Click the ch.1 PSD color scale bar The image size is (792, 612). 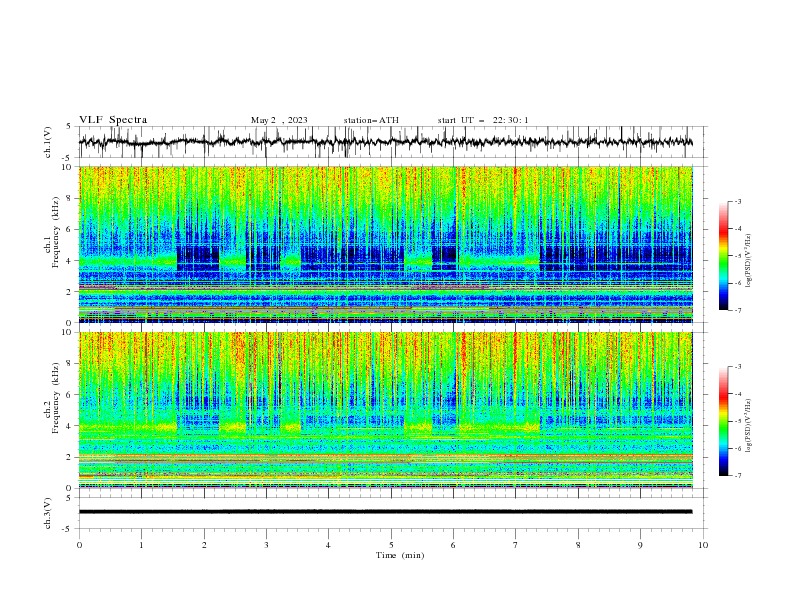723,256
